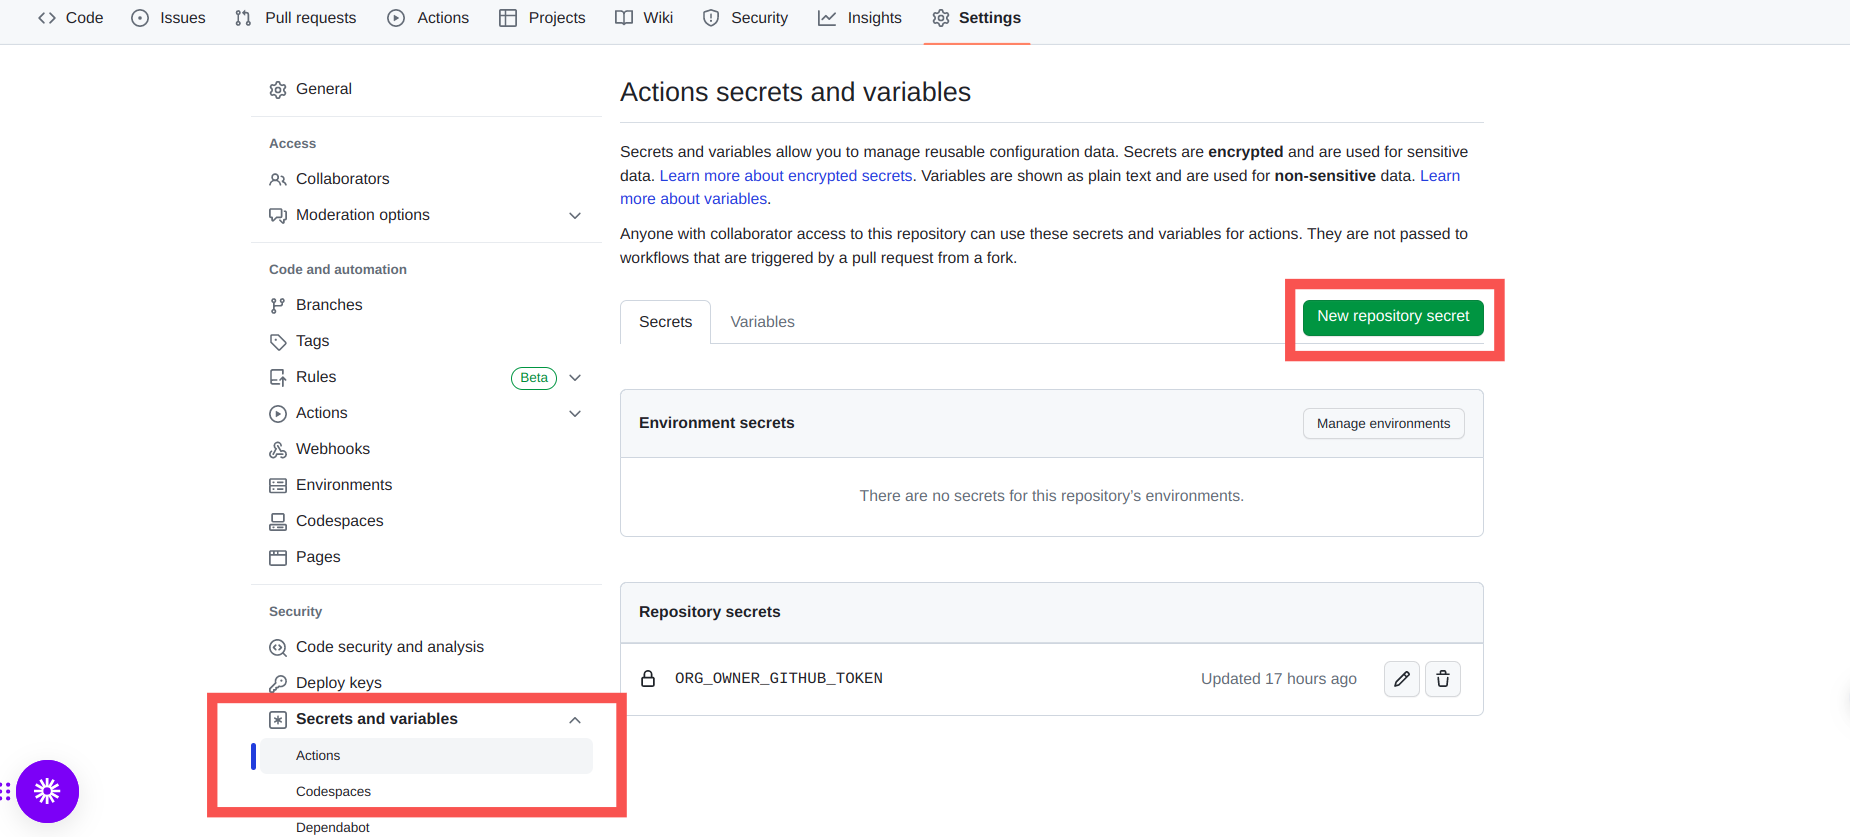This screenshot has height=837, width=1850.
Task: Click the Collaborators people icon
Action: pos(278,180)
